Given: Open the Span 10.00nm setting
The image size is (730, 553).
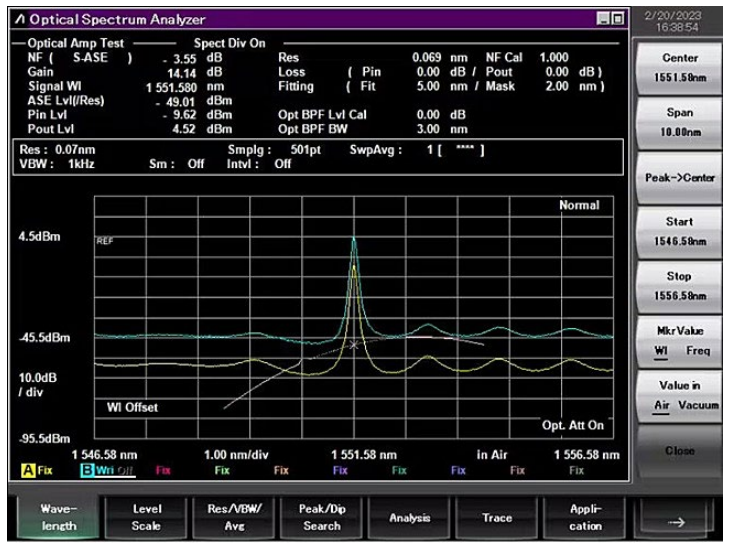Looking at the screenshot, I should point(680,123).
